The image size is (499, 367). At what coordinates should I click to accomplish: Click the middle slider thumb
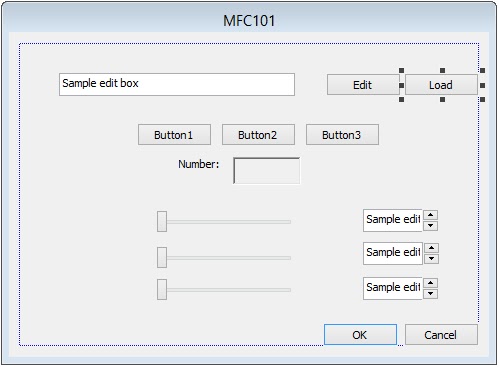(x=162, y=257)
